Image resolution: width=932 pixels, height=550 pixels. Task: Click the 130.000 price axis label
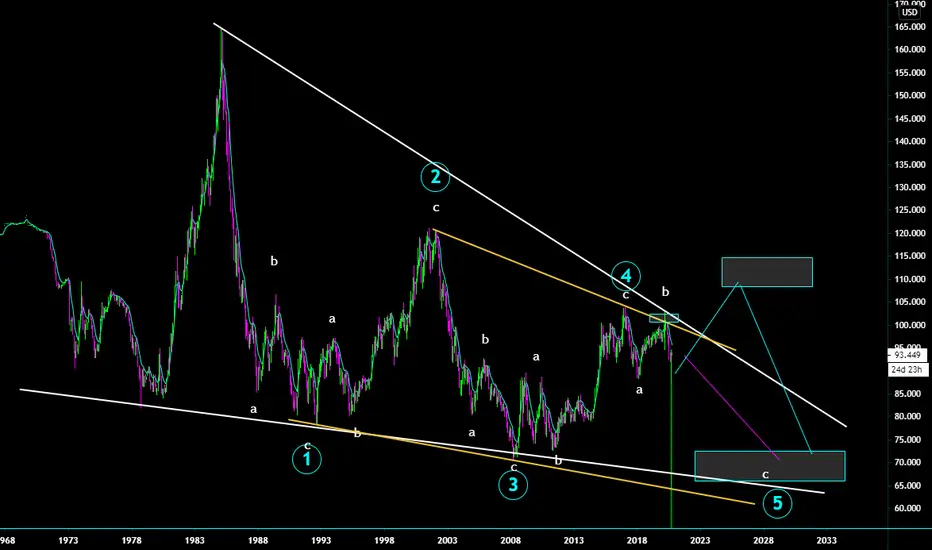coord(910,187)
